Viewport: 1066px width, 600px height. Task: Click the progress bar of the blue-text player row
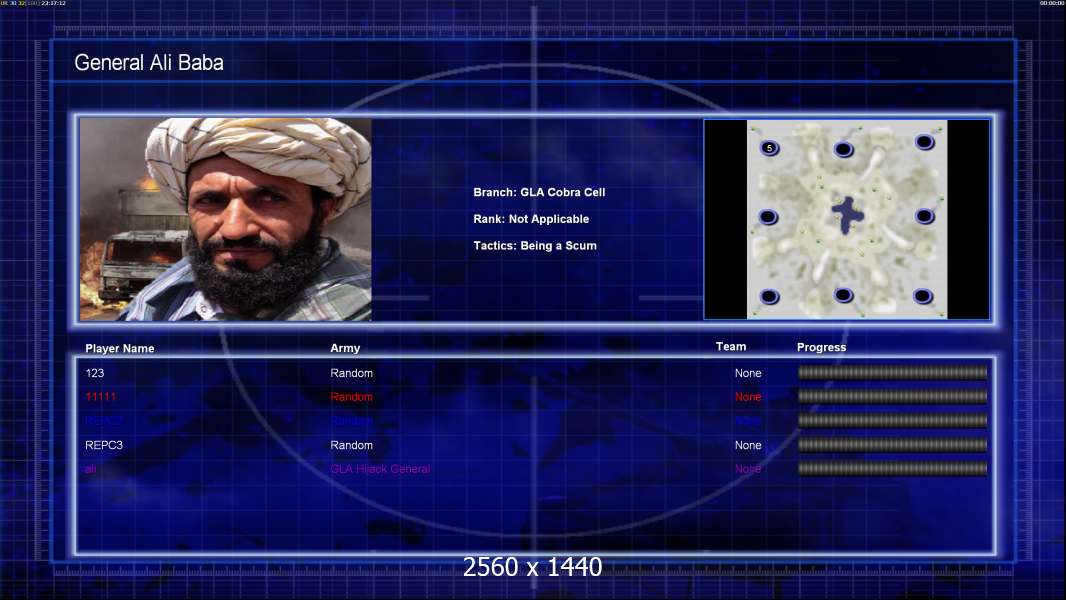click(x=893, y=421)
